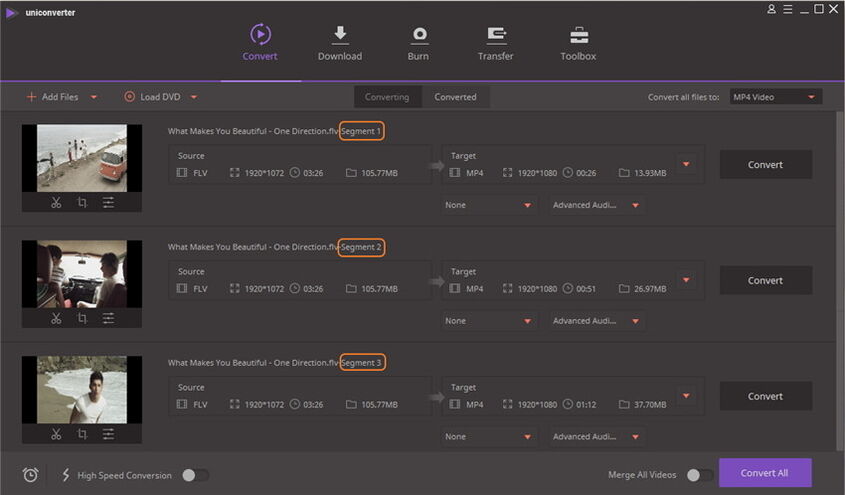This screenshot has height=495, width=845.
Task: Open Segment 1 Advanced Audio dropdown
Action: coord(596,205)
